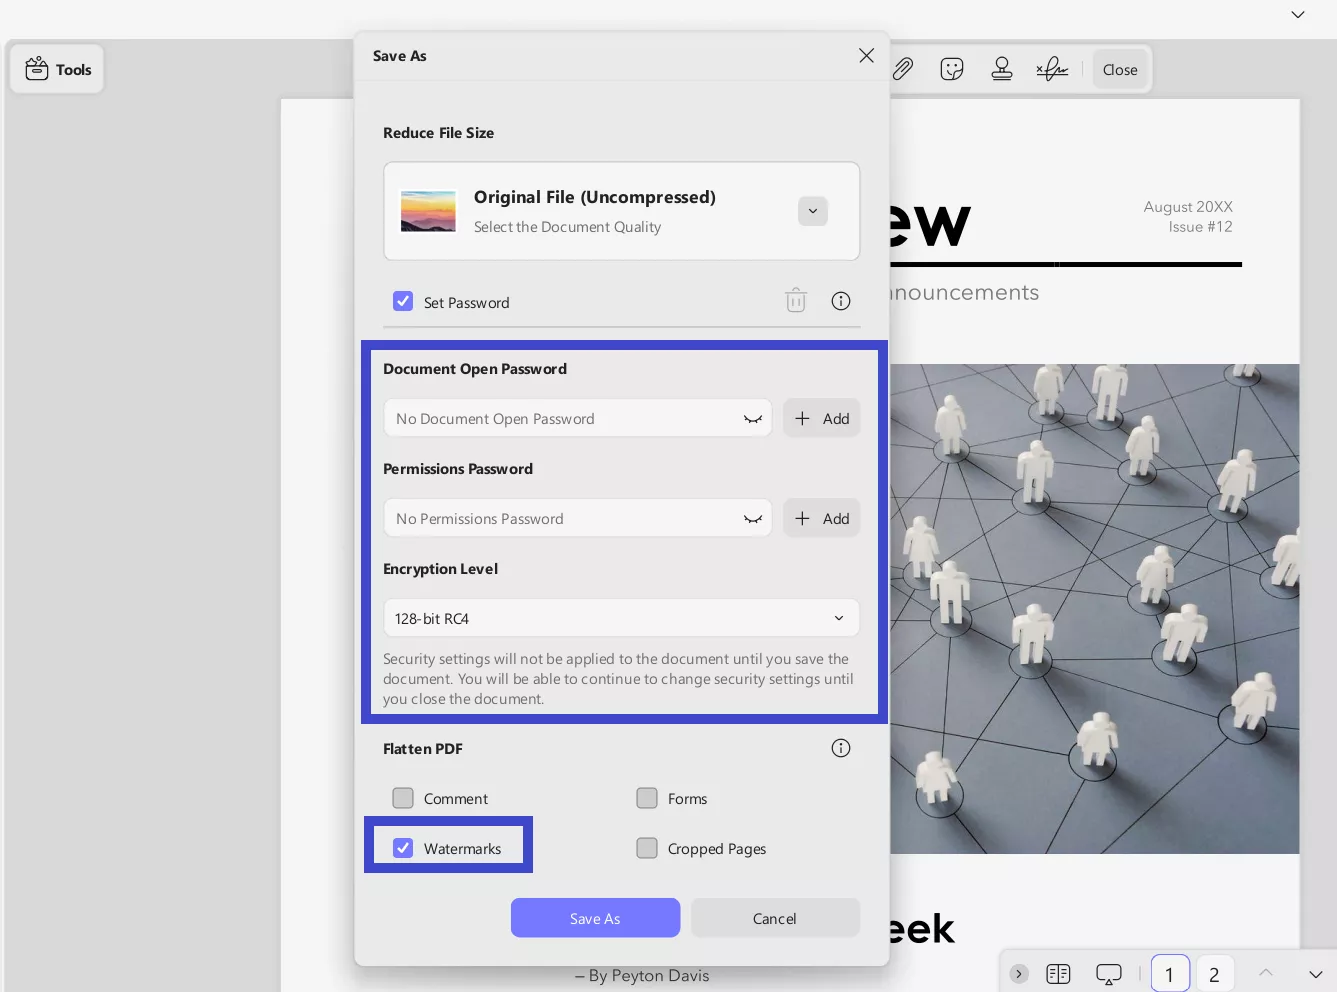Collapse the top-right chevron
This screenshot has width=1337, height=992.
[1298, 14]
